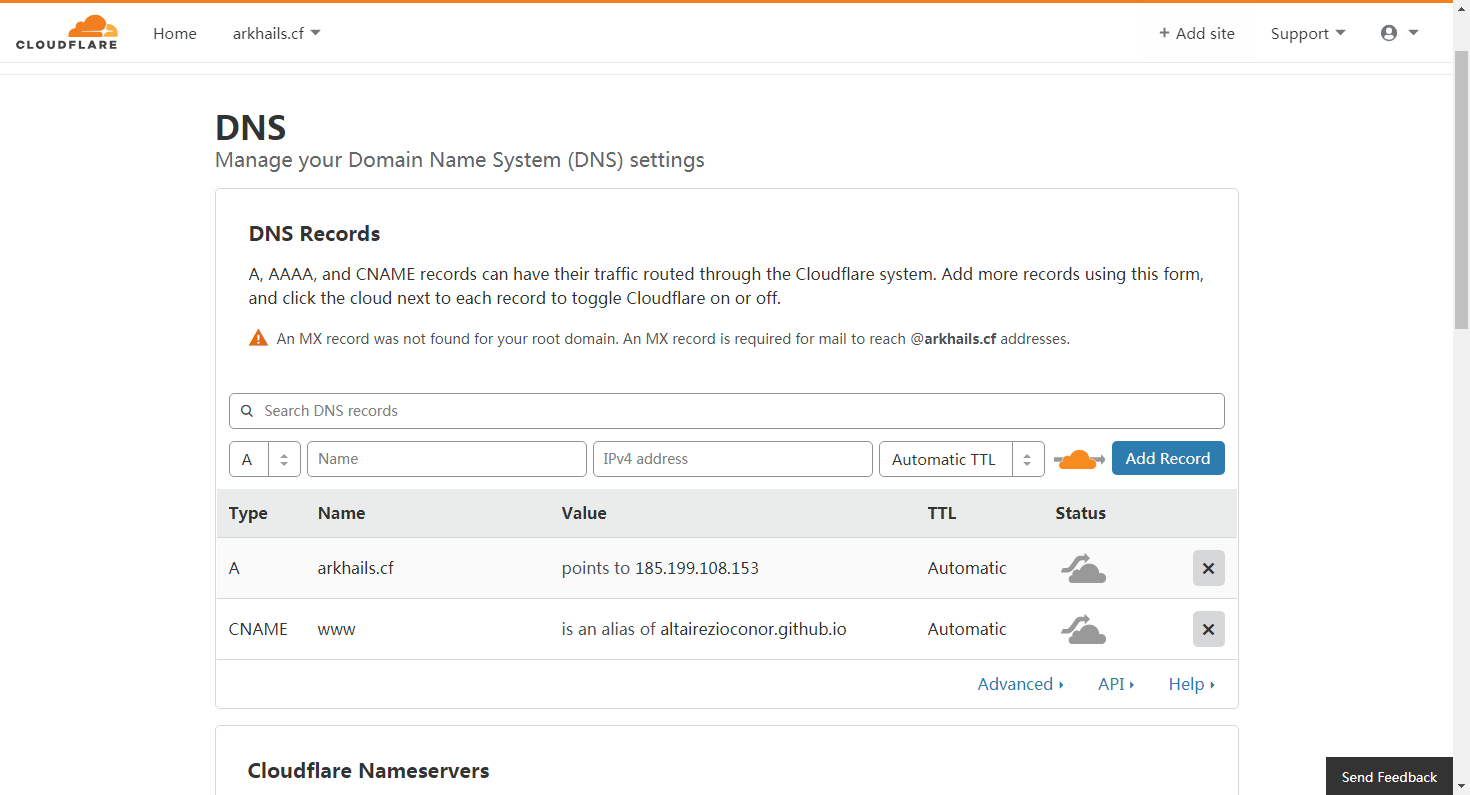Click the Add Record button
Image resolution: width=1470 pixels, height=795 pixels.
(x=1167, y=459)
